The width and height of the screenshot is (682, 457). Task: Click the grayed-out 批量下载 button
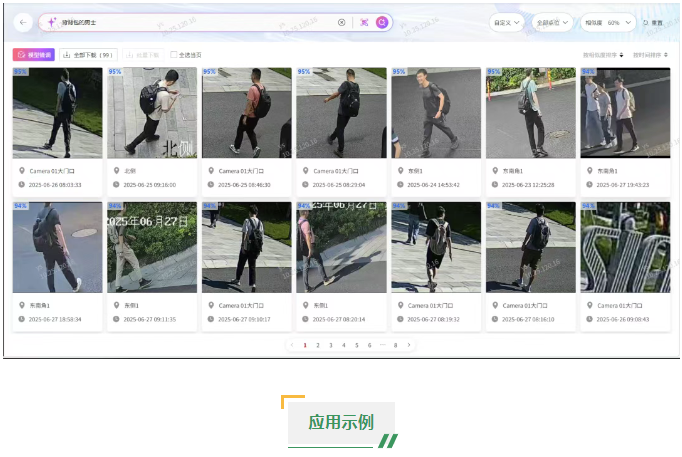pyautogui.click(x=143, y=55)
